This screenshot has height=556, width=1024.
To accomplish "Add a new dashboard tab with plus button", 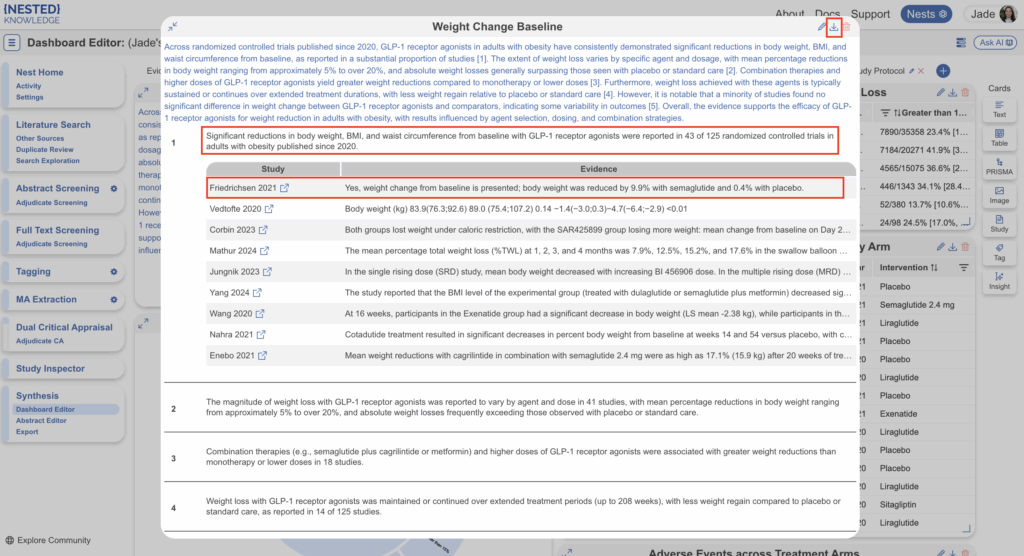I will coord(942,71).
